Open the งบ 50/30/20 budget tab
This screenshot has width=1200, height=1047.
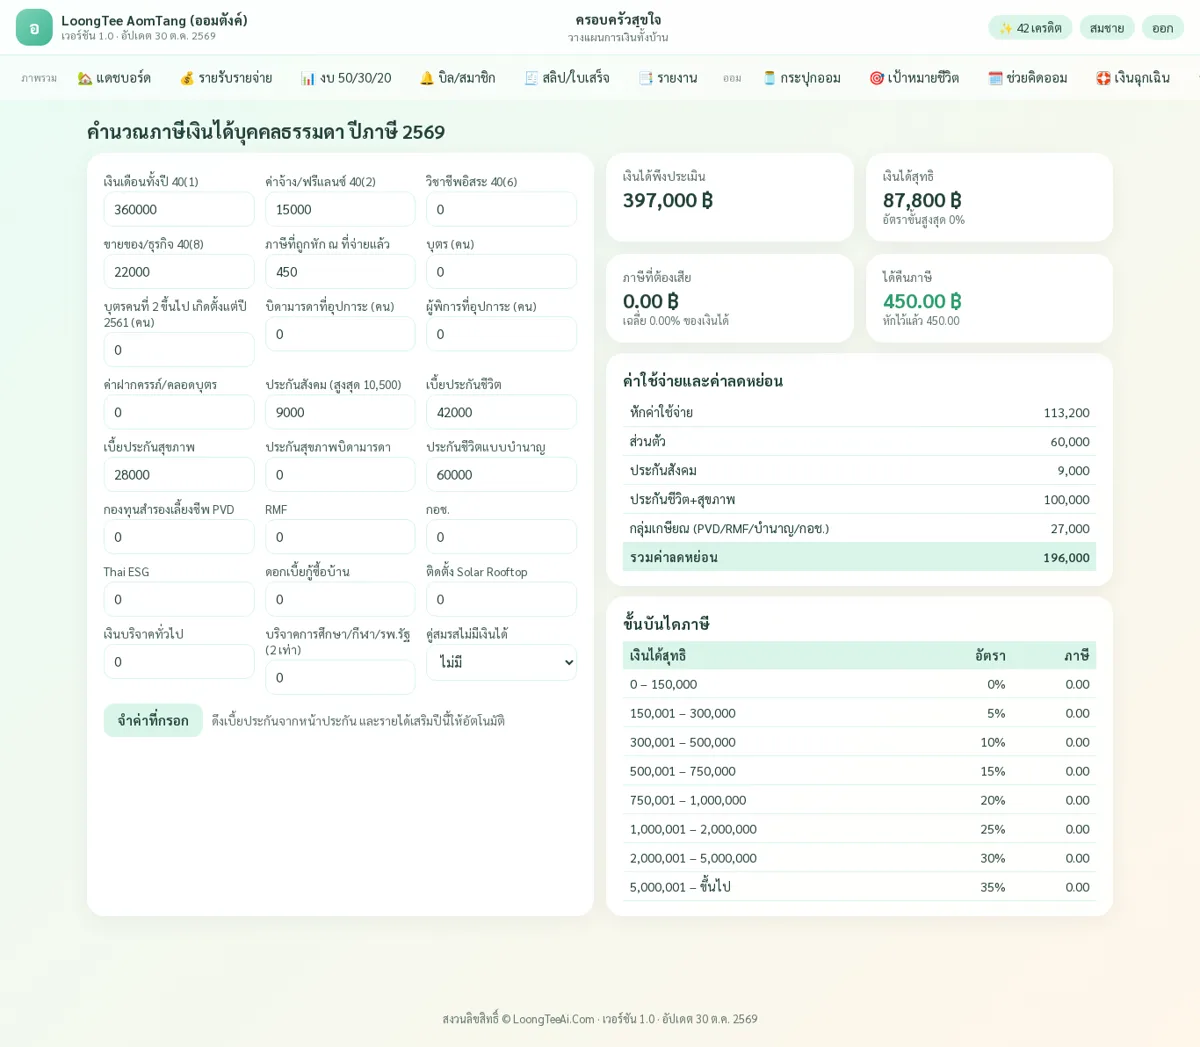tap(346, 78)
